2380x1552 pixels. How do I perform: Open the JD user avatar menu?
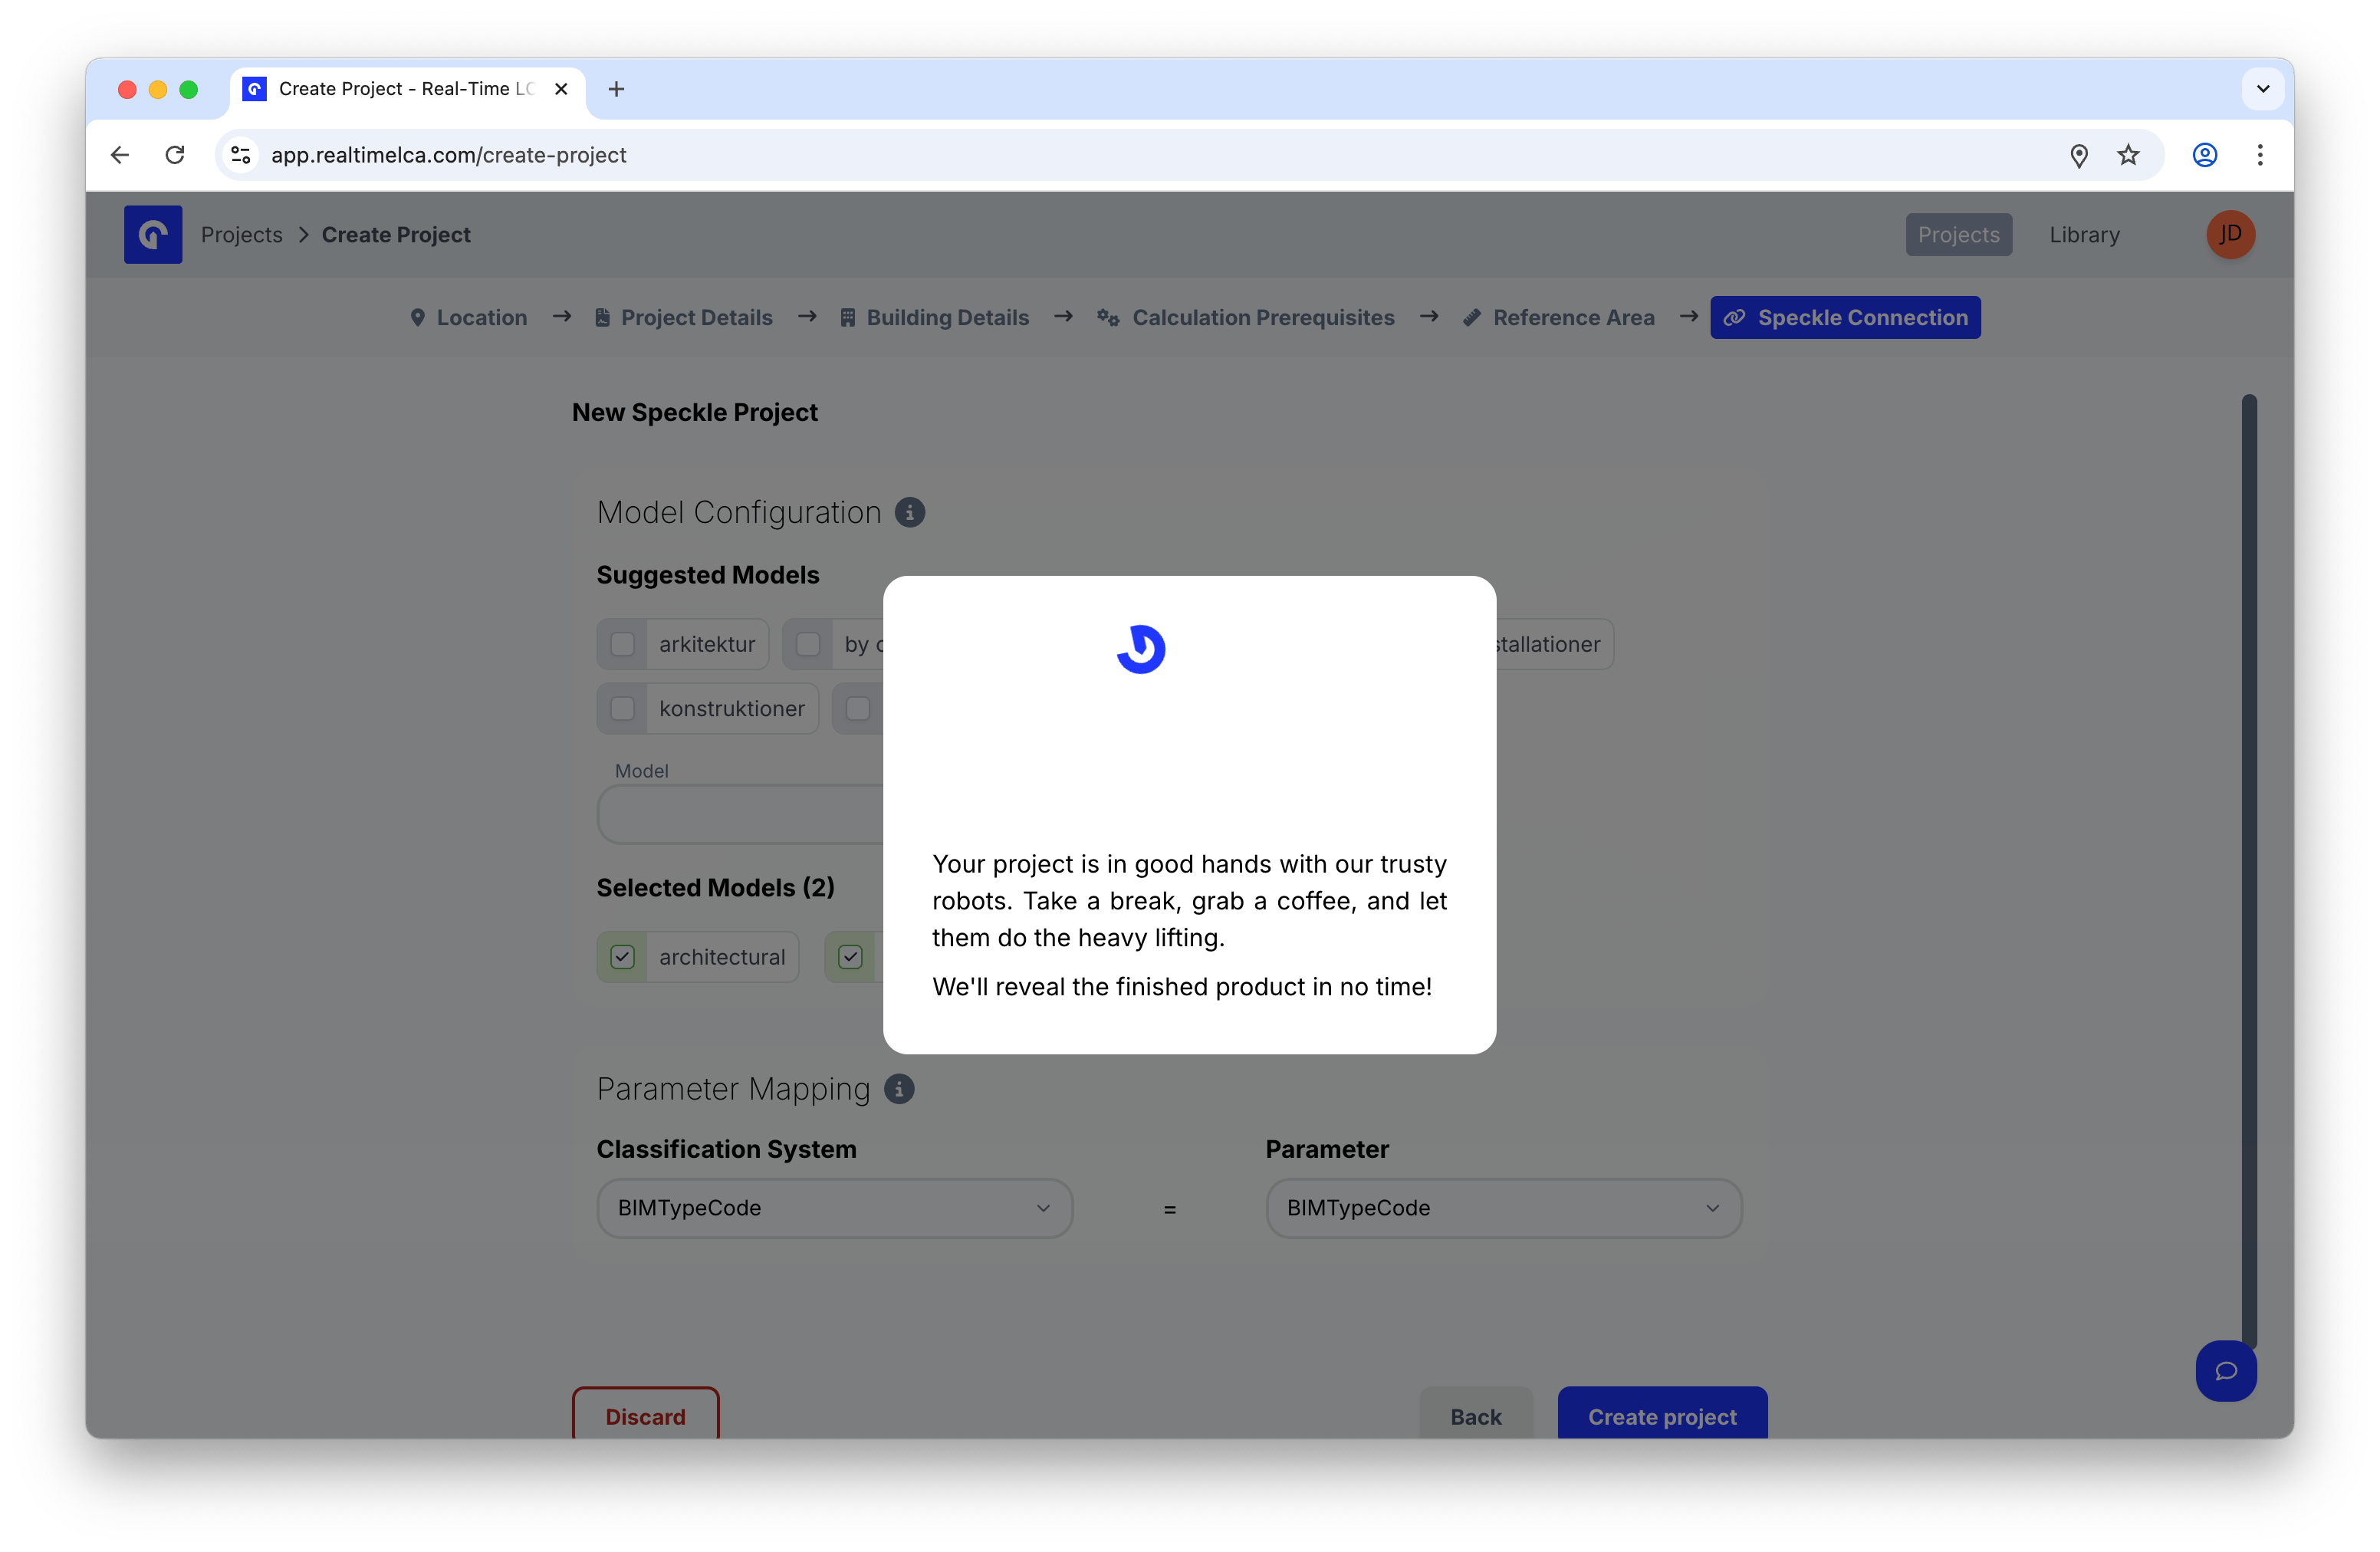point(2230,234)
